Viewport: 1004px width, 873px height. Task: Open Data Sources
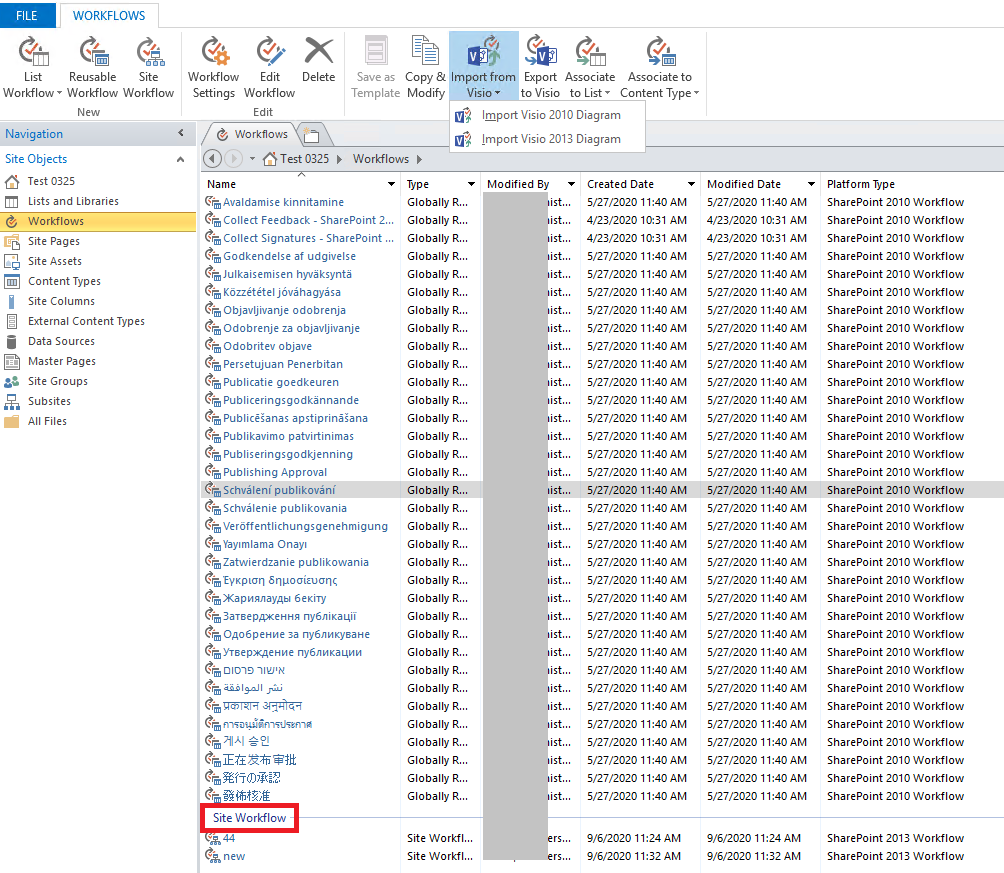click(x=61, y=341)
